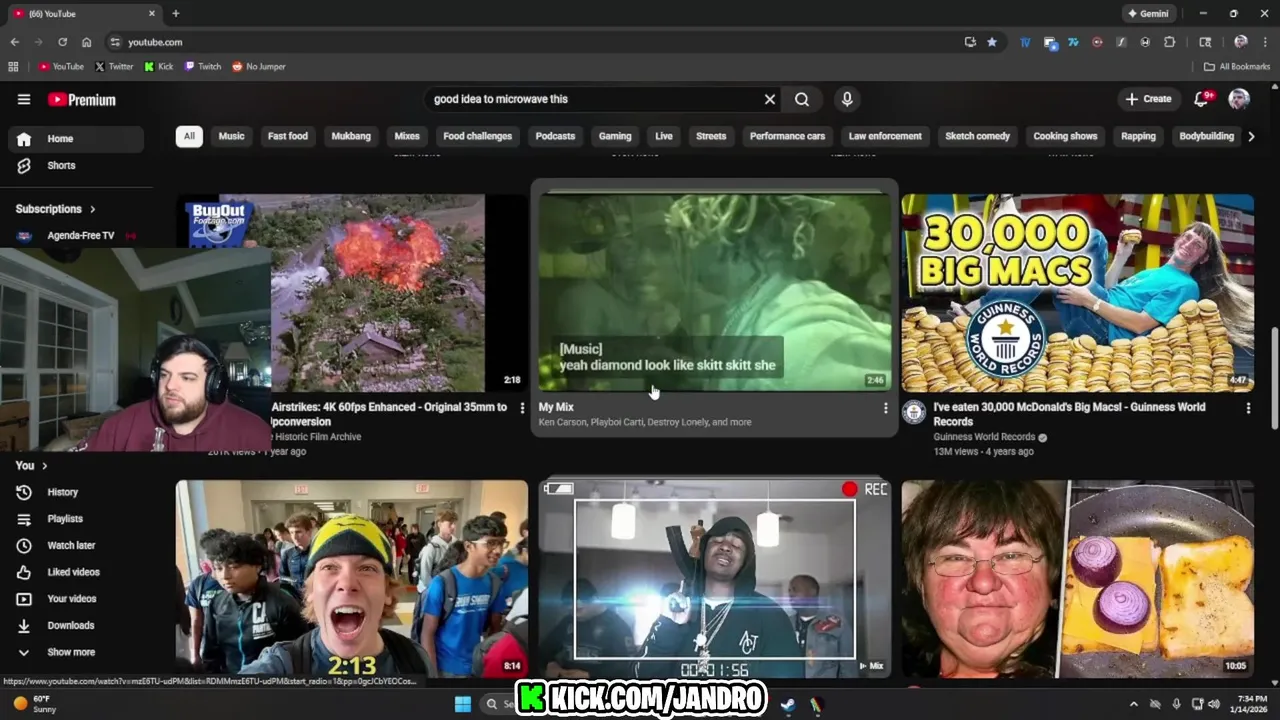Expand the Subscriptions section
Image resolution: width=1280 pixels, height=720 pixels.
56,209
